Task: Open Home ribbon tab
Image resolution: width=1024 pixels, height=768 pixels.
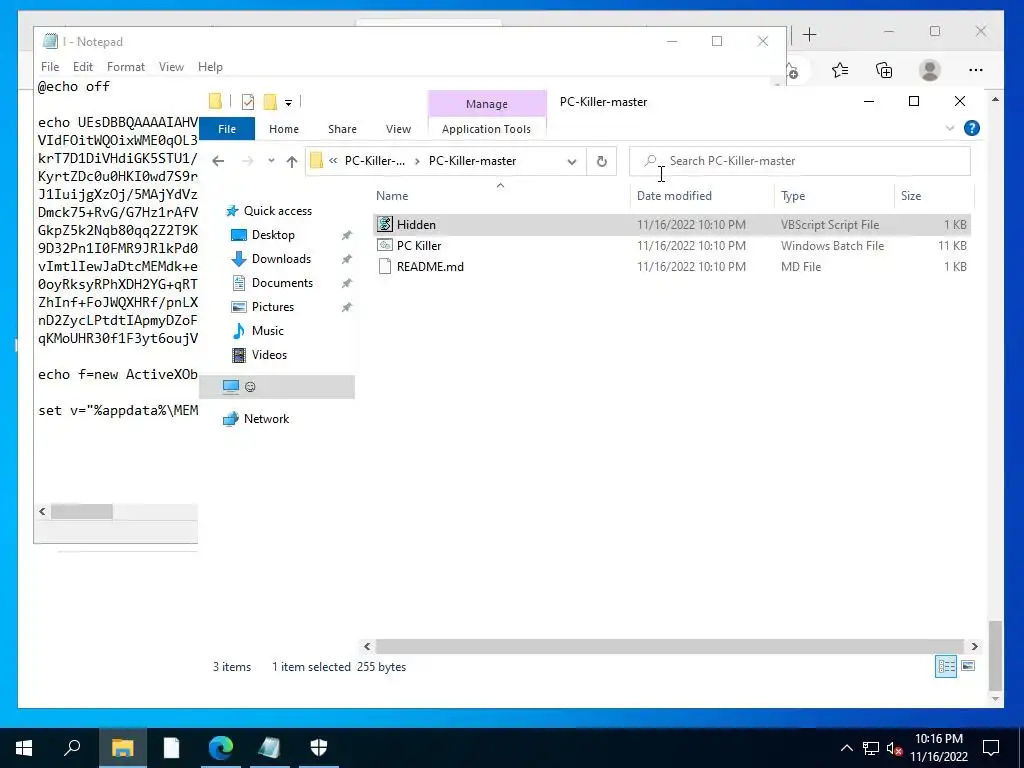Action: pyautogui.click(x=283, y=129)
